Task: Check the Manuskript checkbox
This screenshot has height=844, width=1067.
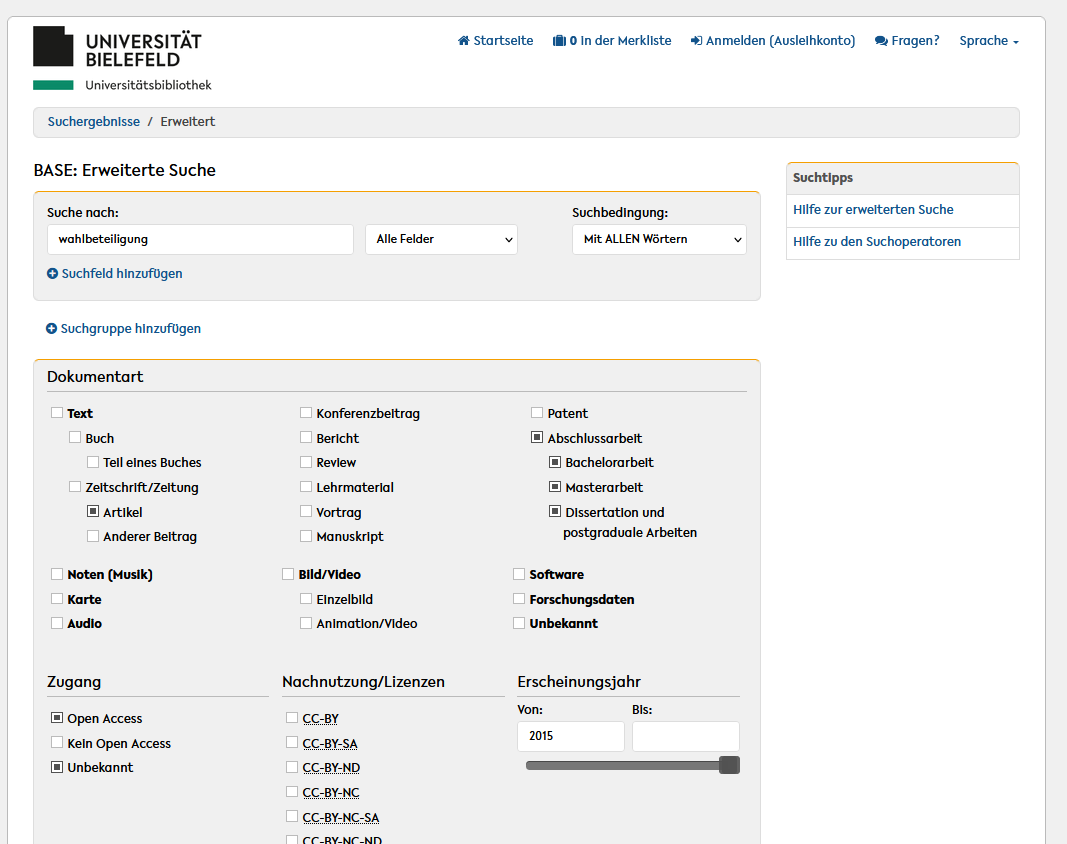Action: 306,536
